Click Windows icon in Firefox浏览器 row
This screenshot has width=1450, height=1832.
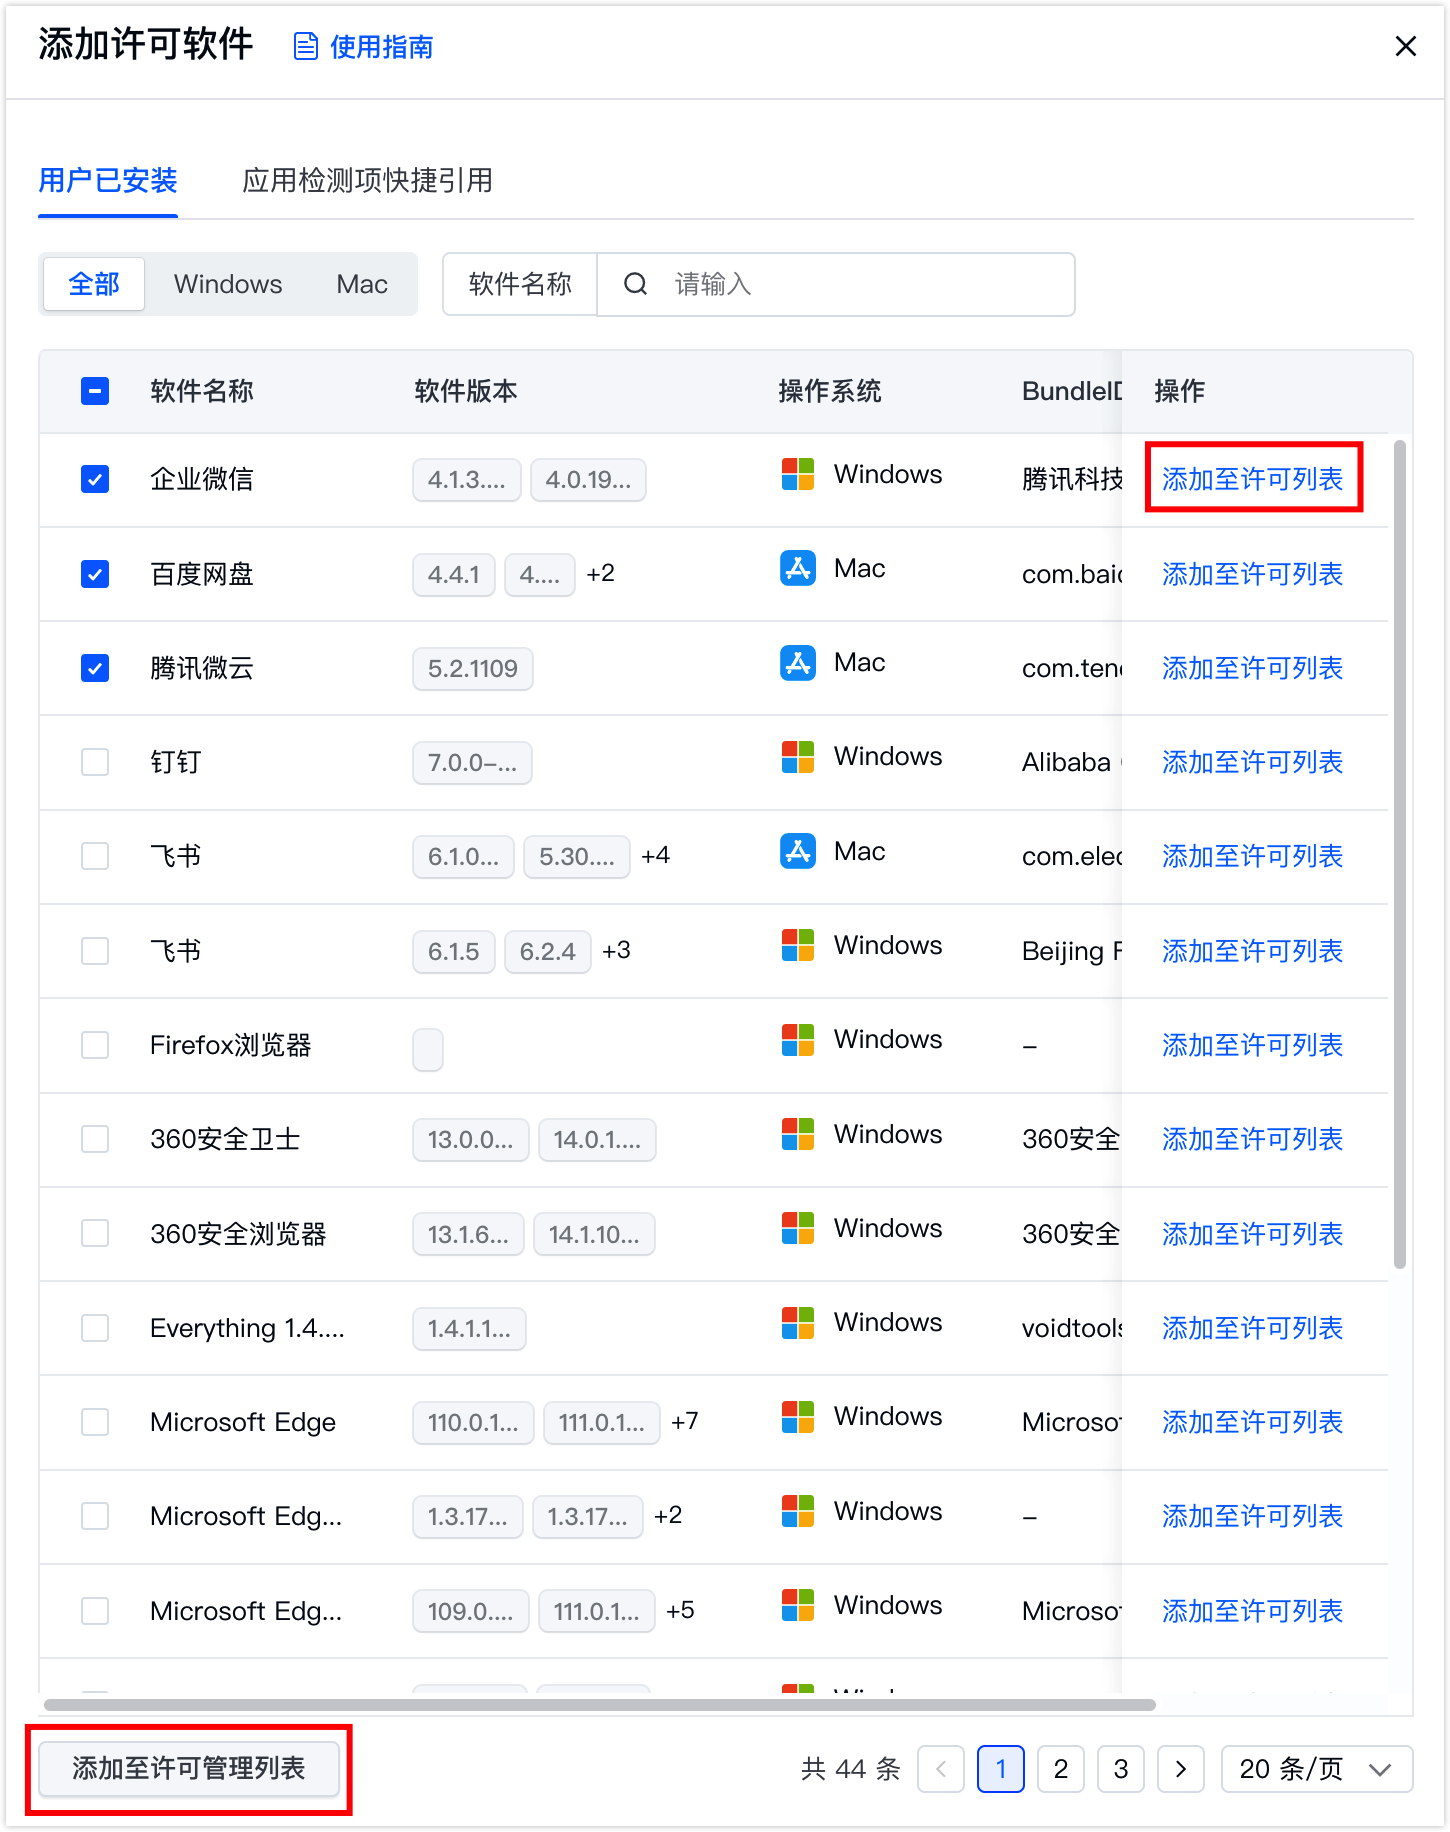798,1040
